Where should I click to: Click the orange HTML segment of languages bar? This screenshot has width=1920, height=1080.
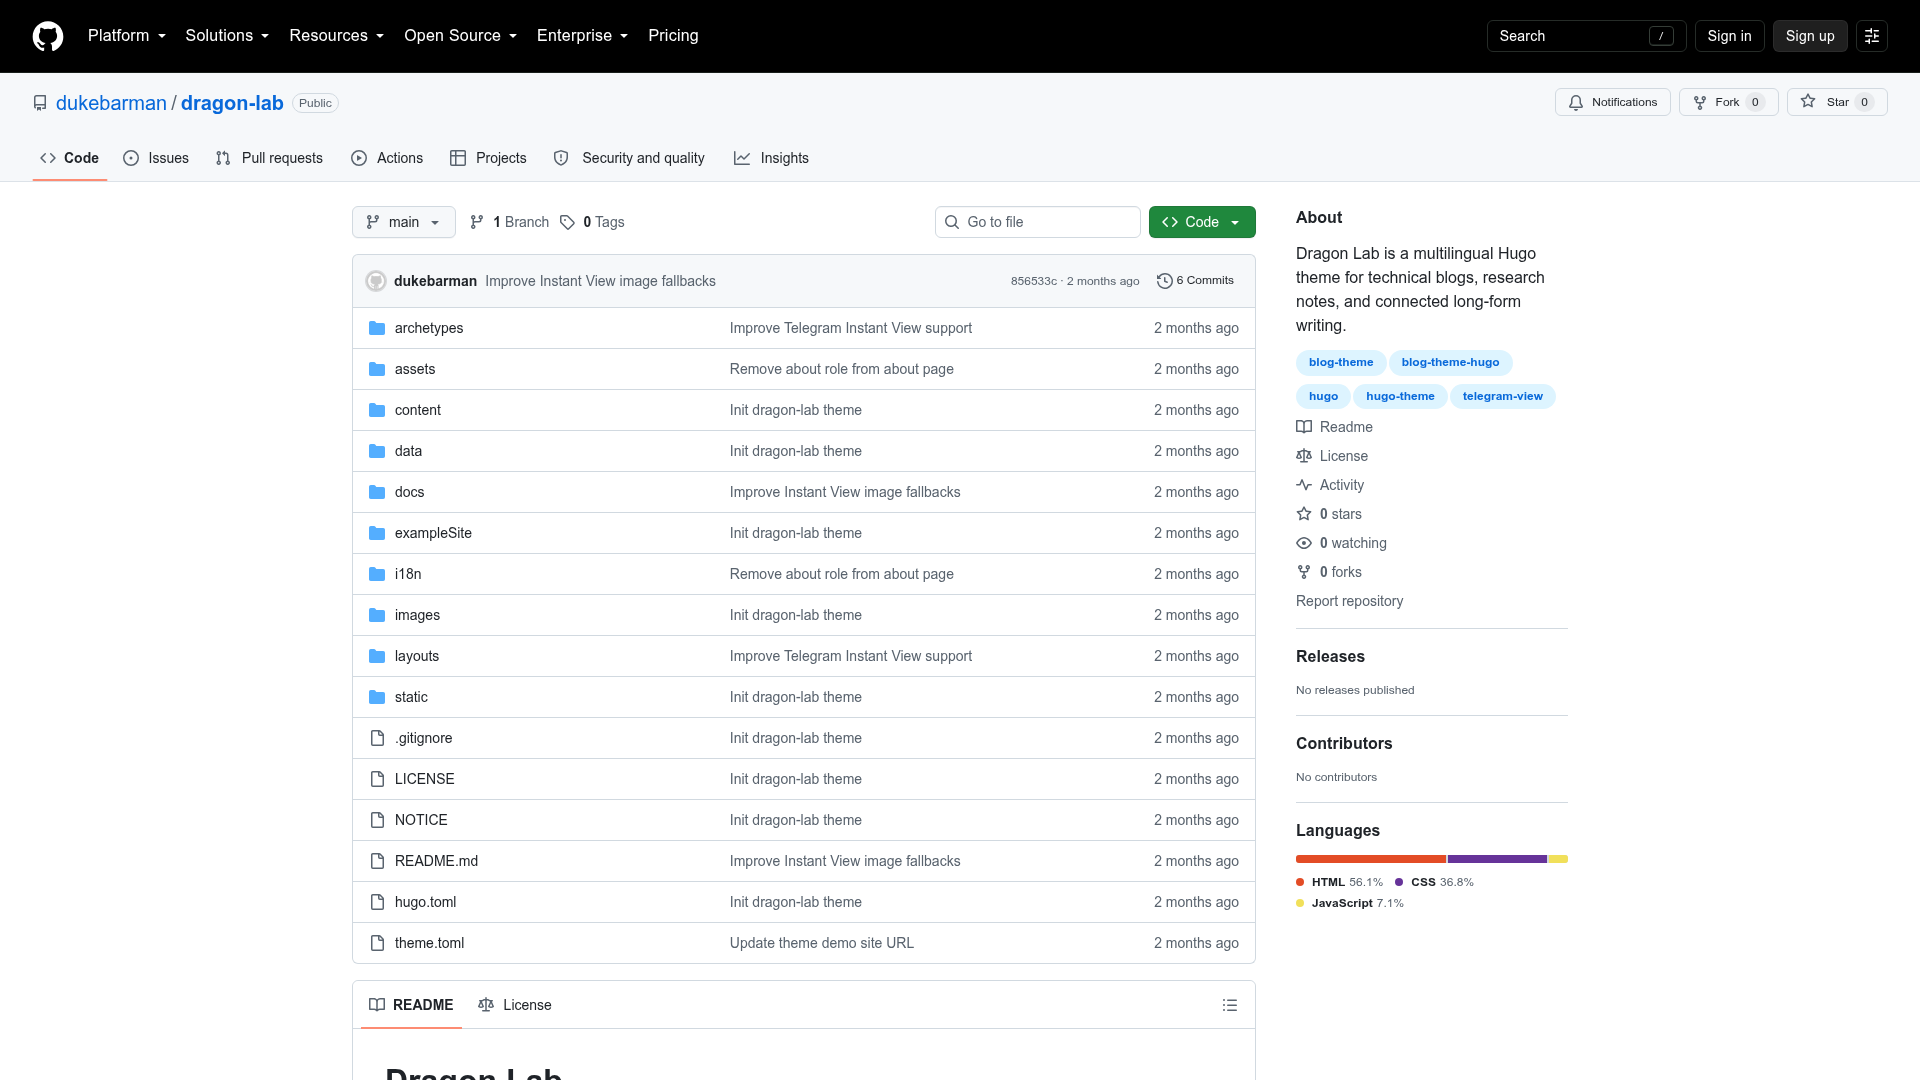coord(1371,859)
